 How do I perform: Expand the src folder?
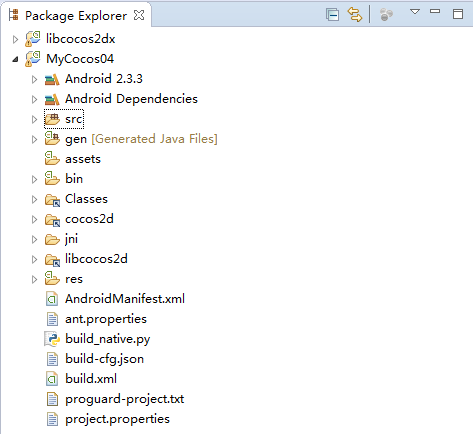[x=34, y=119]
